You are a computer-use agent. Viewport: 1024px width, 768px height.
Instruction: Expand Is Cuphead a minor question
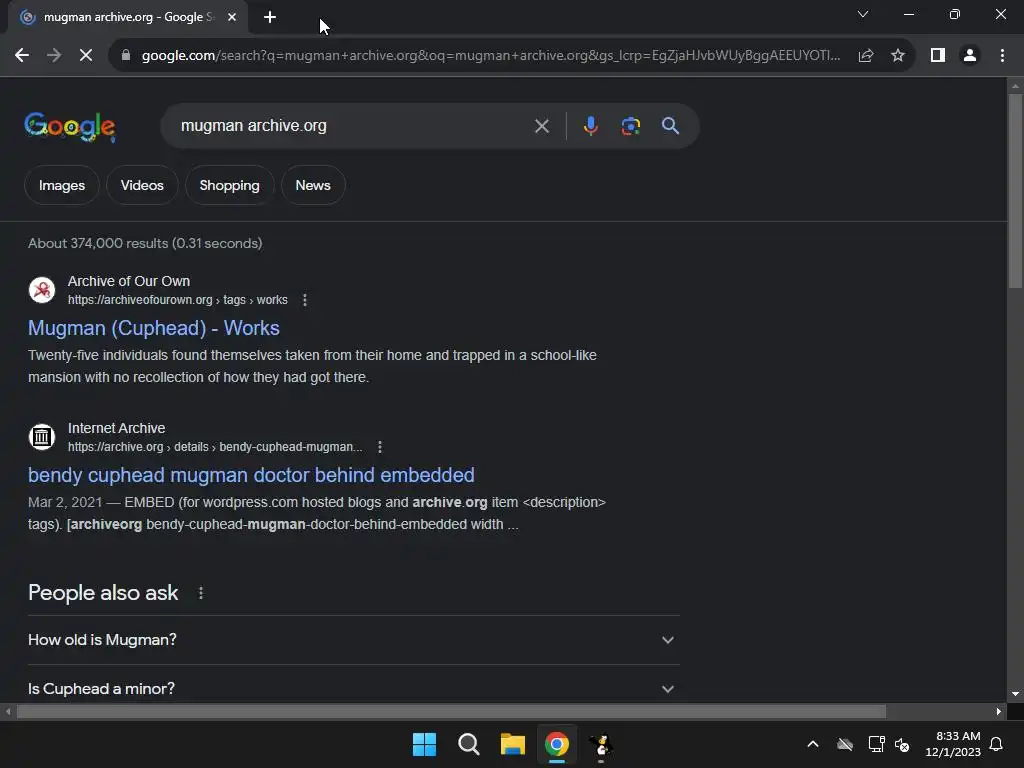(353, 688)
